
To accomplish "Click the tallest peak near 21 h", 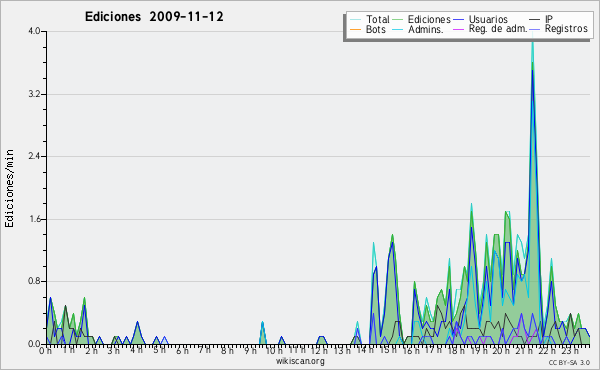I will [532, 42].
